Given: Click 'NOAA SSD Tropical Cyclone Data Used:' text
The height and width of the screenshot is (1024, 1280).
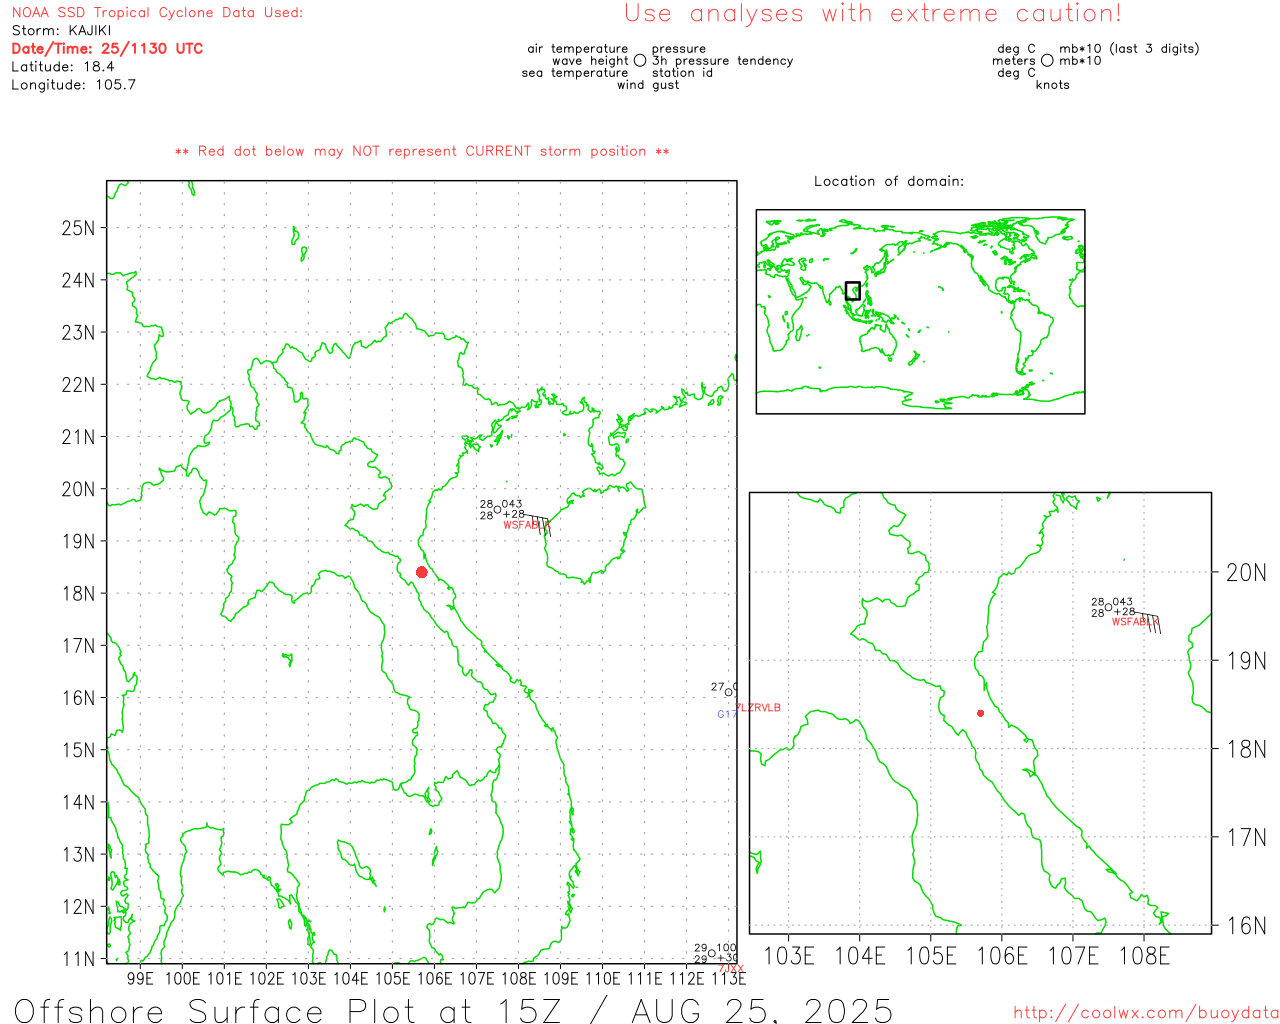Looking at the screenshot, I should pyautogui.click(x=157, y=13).
